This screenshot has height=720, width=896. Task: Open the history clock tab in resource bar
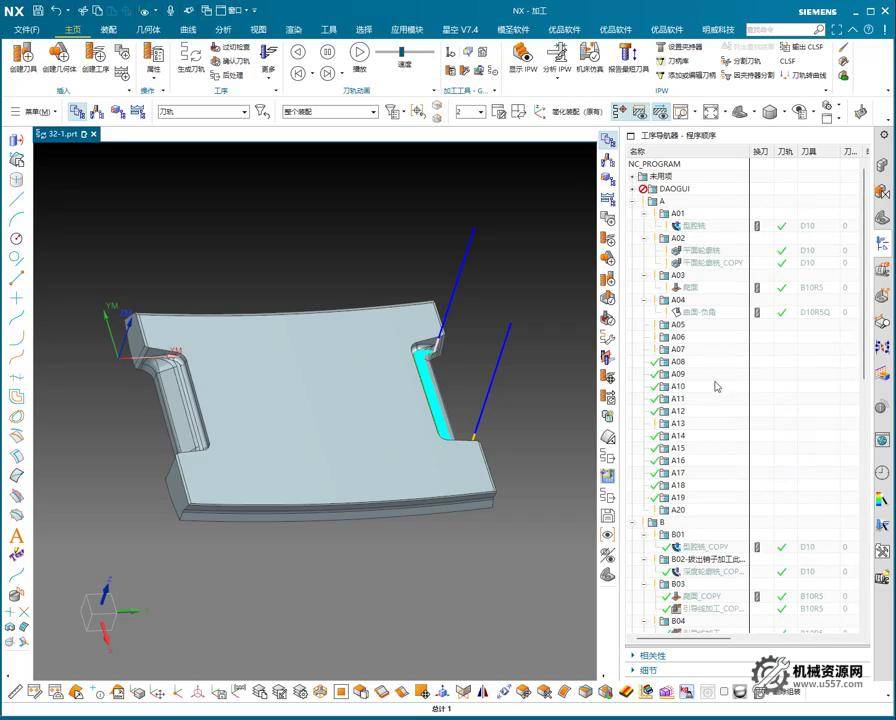(882, 472)
